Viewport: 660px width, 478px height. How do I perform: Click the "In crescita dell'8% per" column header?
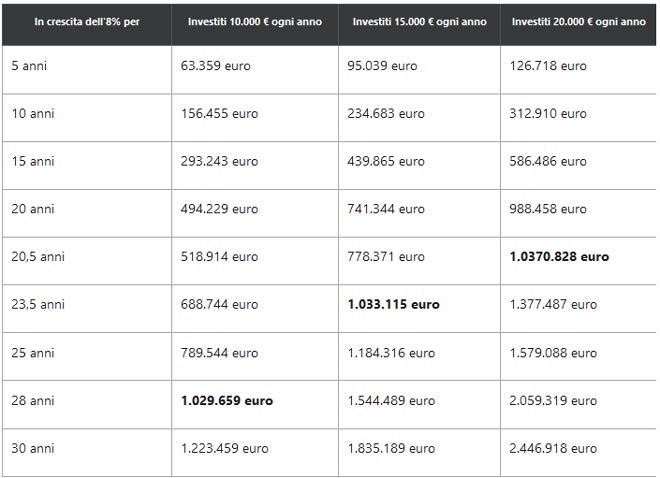point(86,22)
